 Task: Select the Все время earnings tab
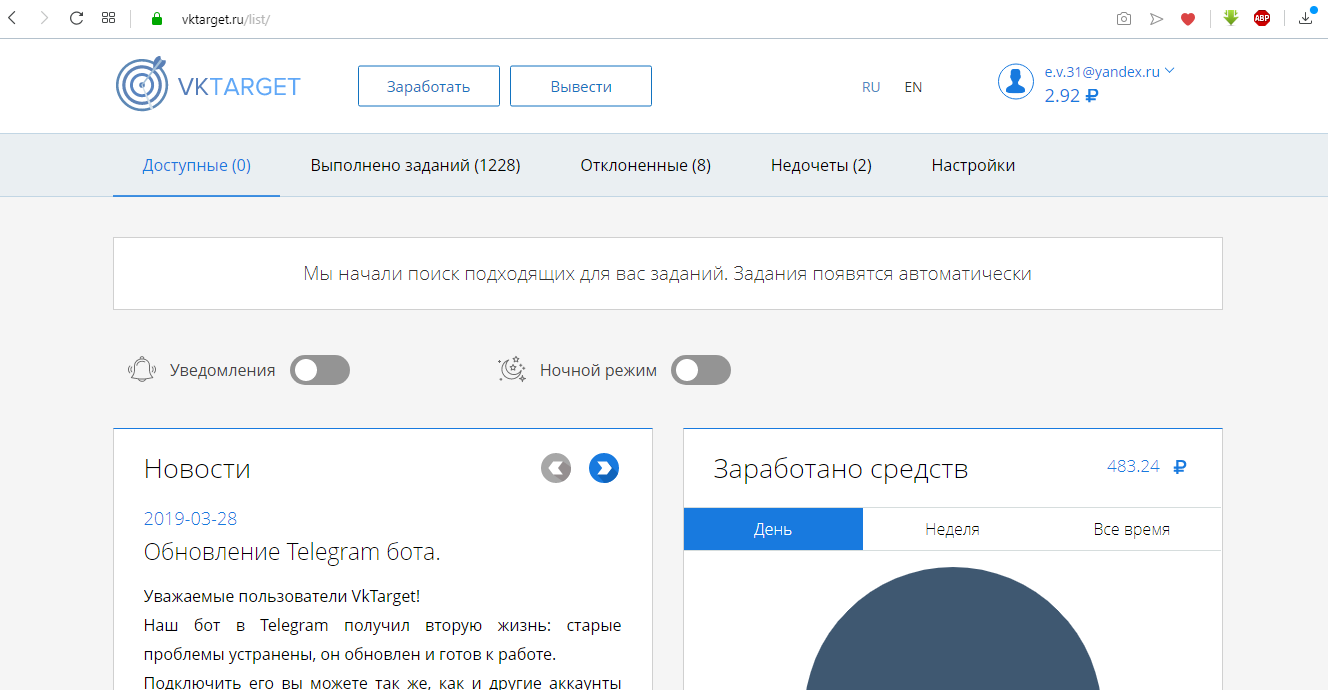click(x=1132, y=529)
